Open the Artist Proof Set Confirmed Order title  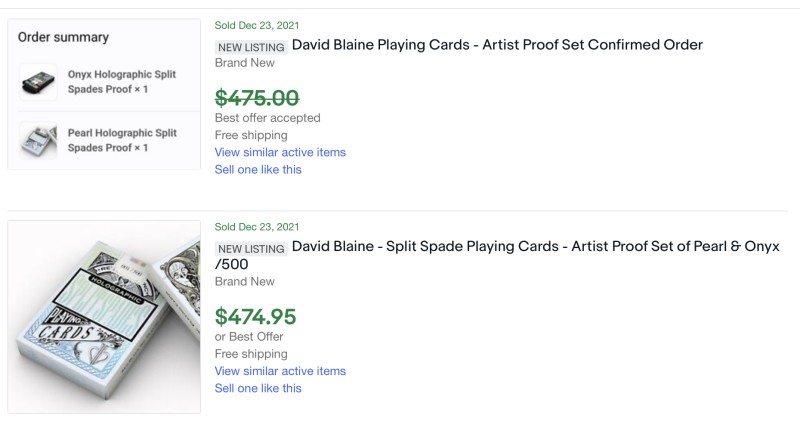pos(497,45)
